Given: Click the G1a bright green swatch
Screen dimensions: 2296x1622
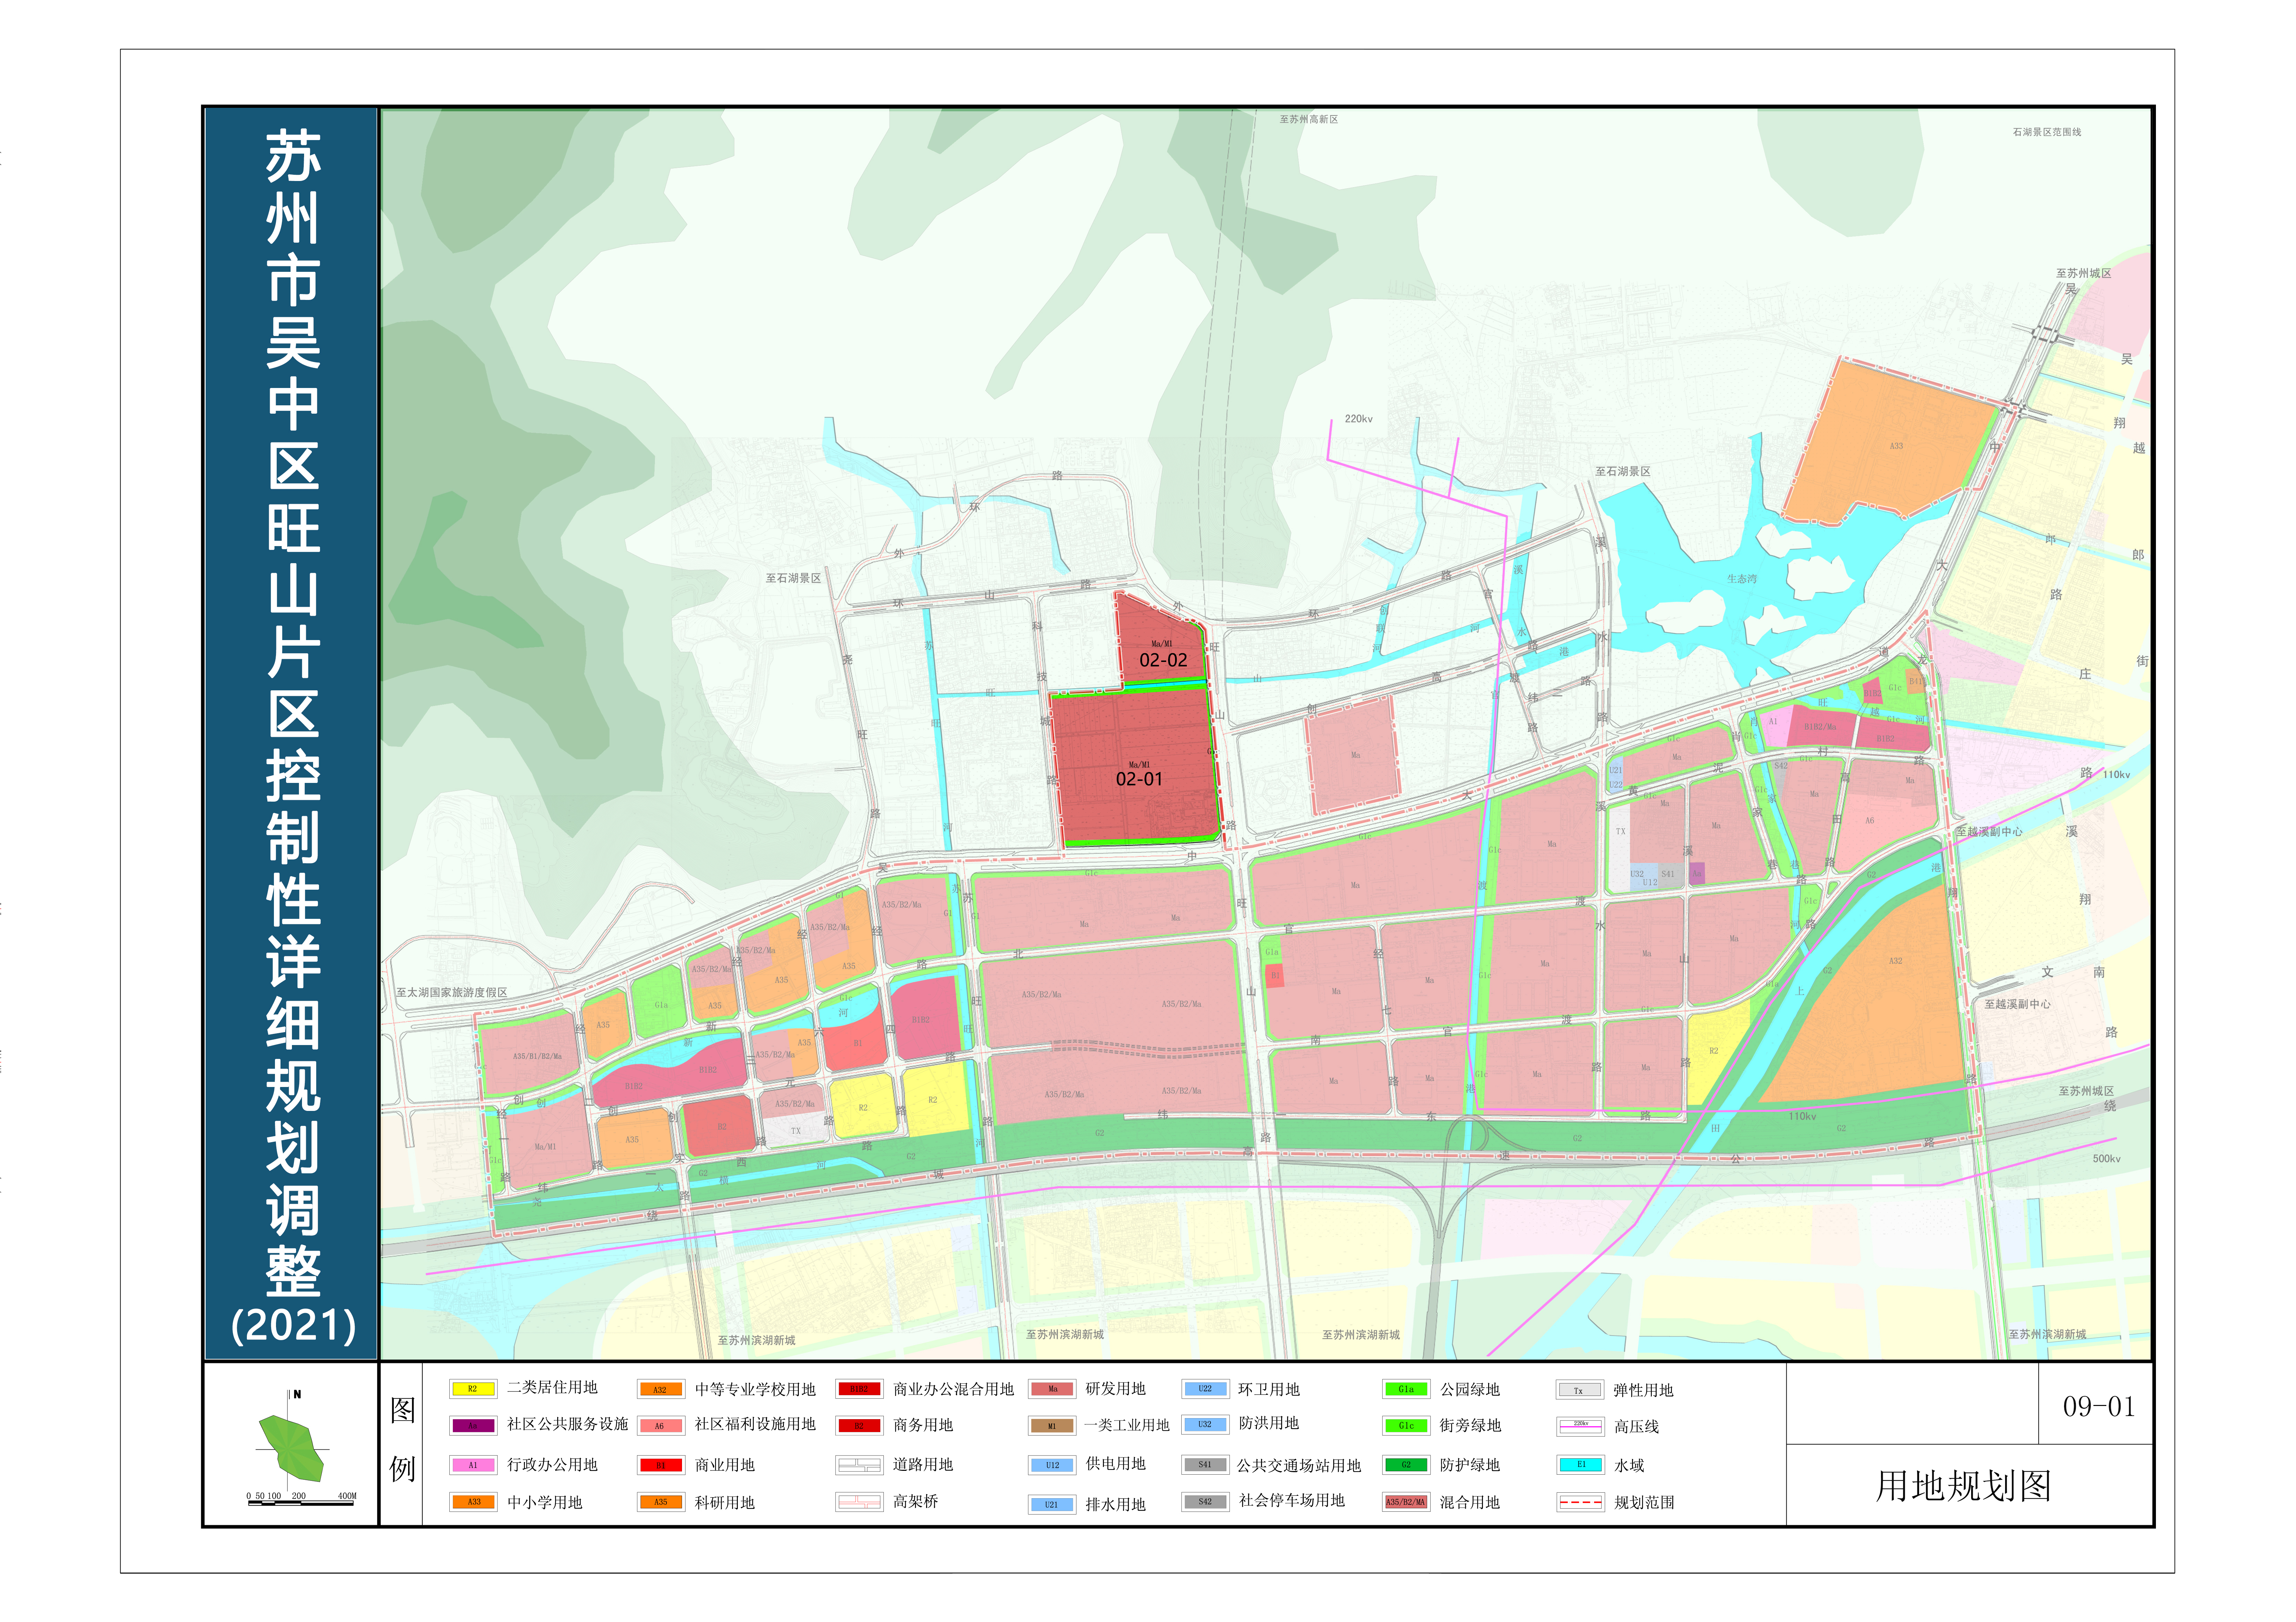Looking at the screenshot, I should 1406,1389.
